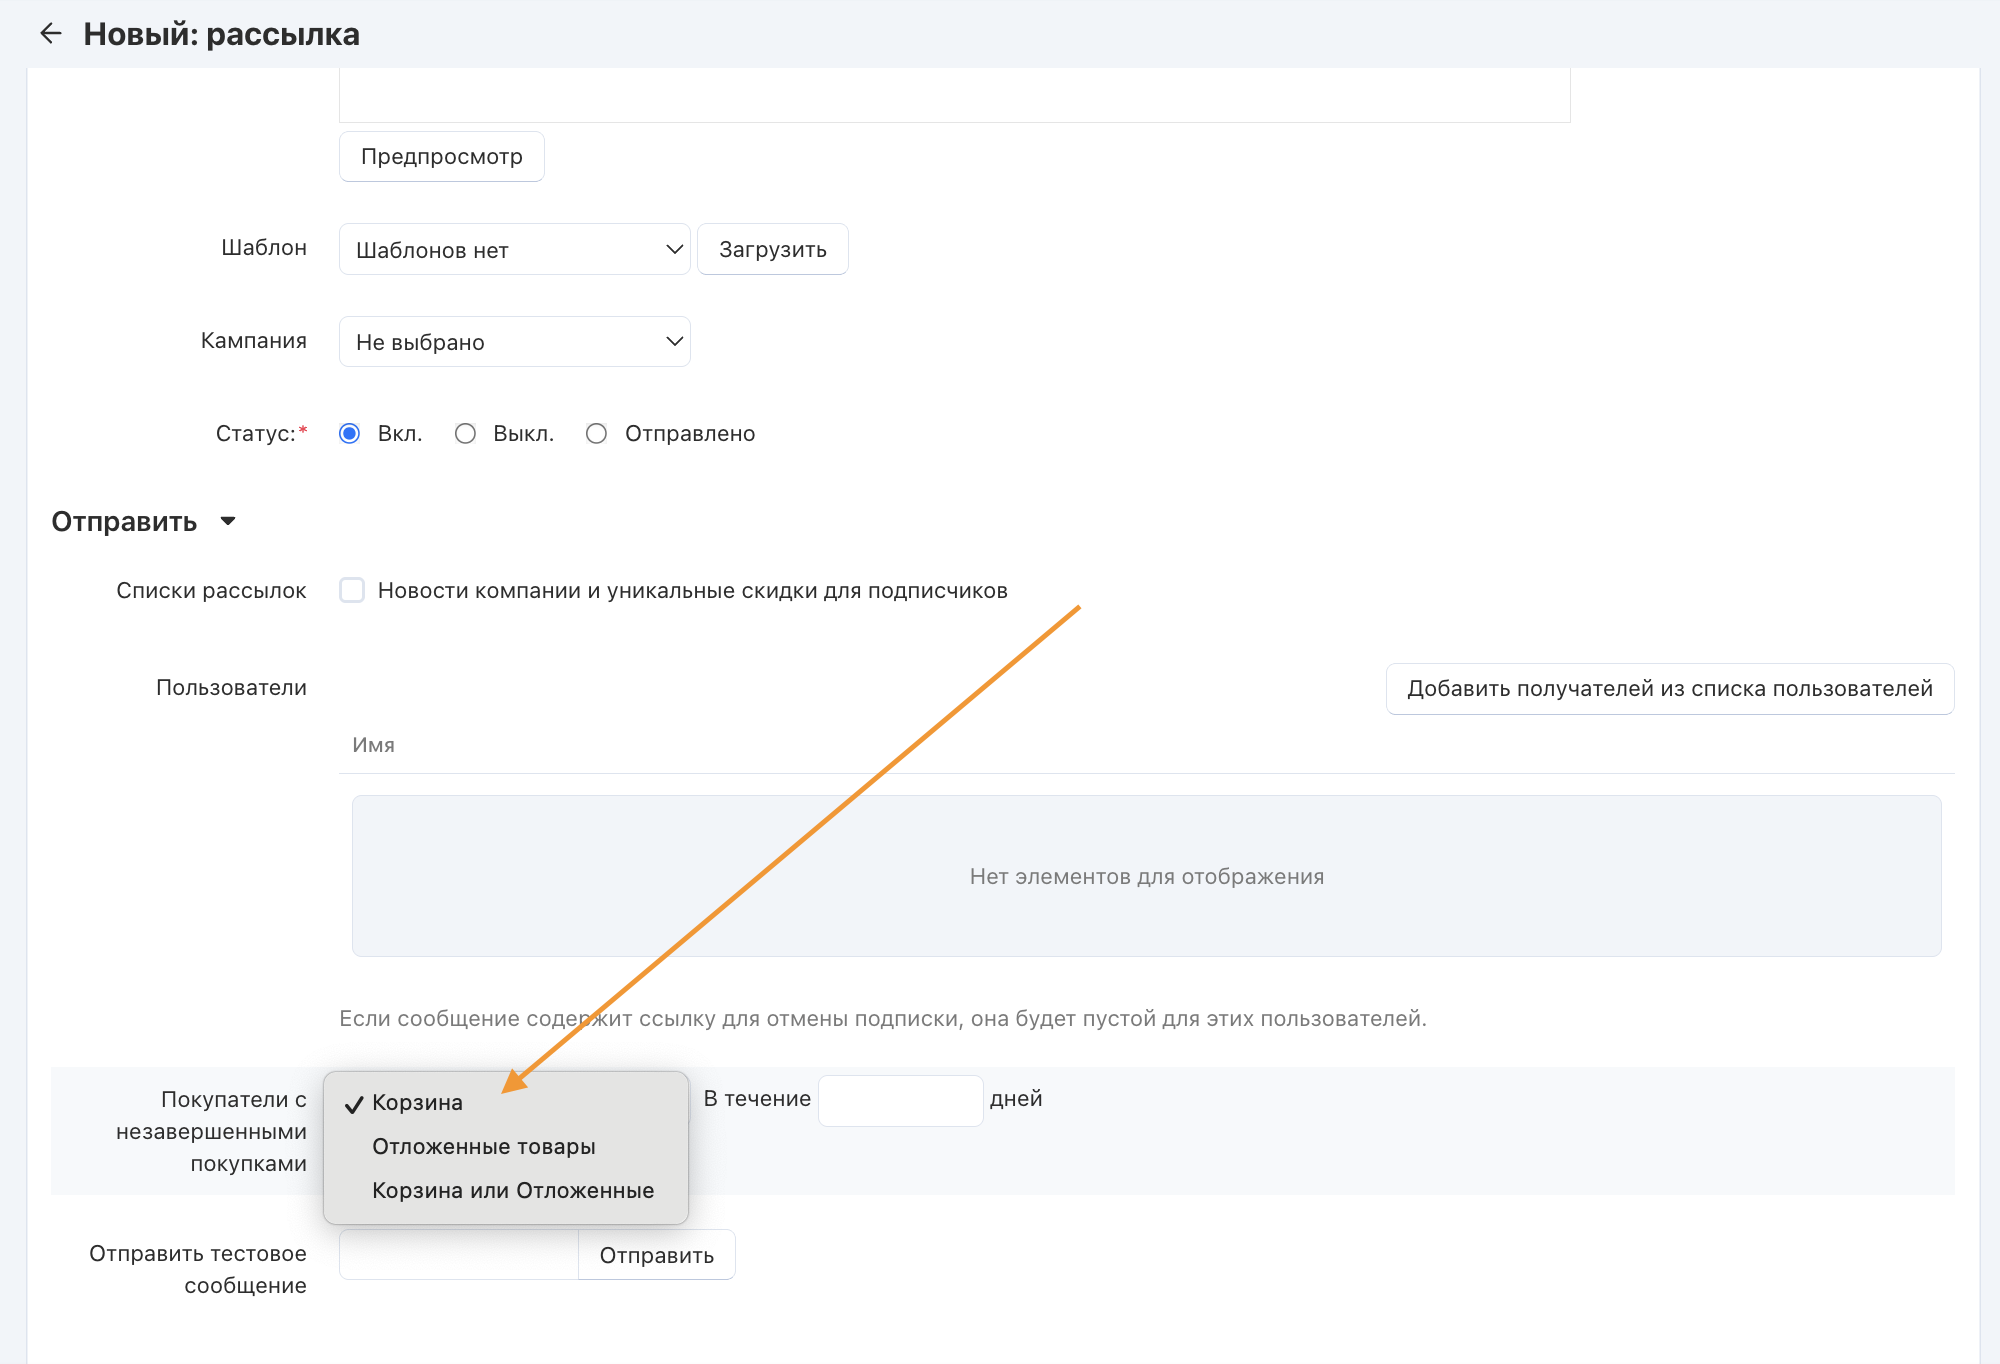Screen dimensions: 2000x1364
Task: Click the Загрузить button
Action: 772,250
